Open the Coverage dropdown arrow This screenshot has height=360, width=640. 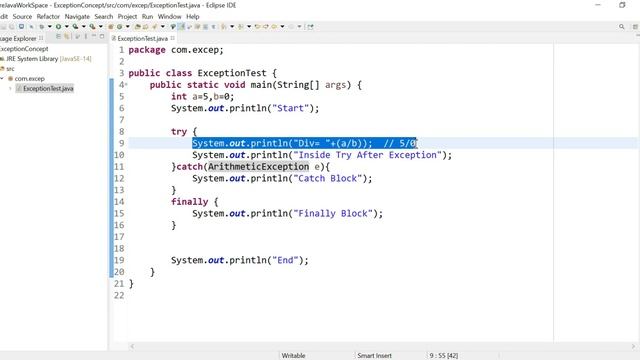[84, 27]
